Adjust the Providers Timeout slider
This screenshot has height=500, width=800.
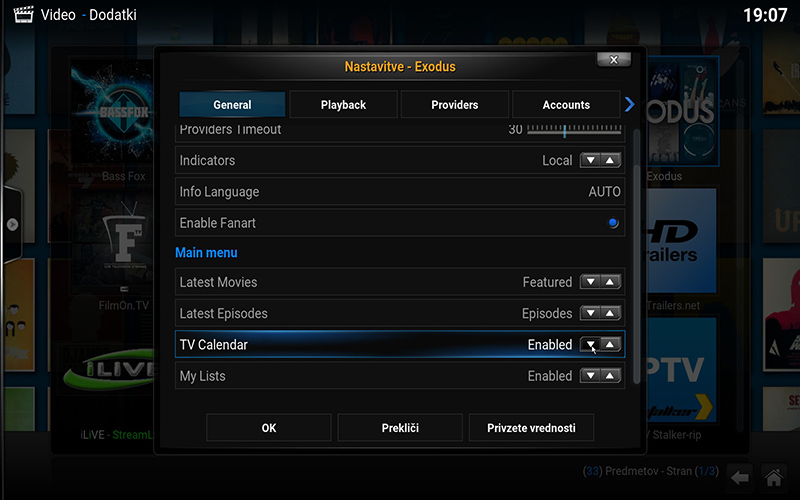point(565,131)
